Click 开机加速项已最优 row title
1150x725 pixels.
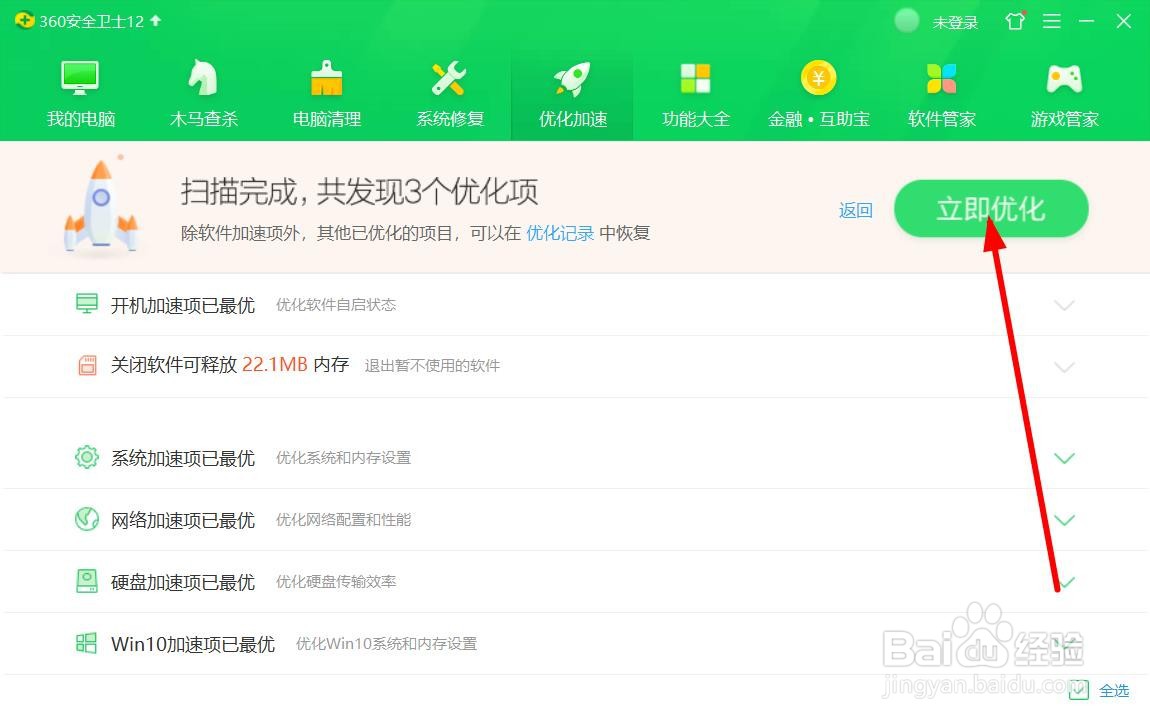click(183, 305)
